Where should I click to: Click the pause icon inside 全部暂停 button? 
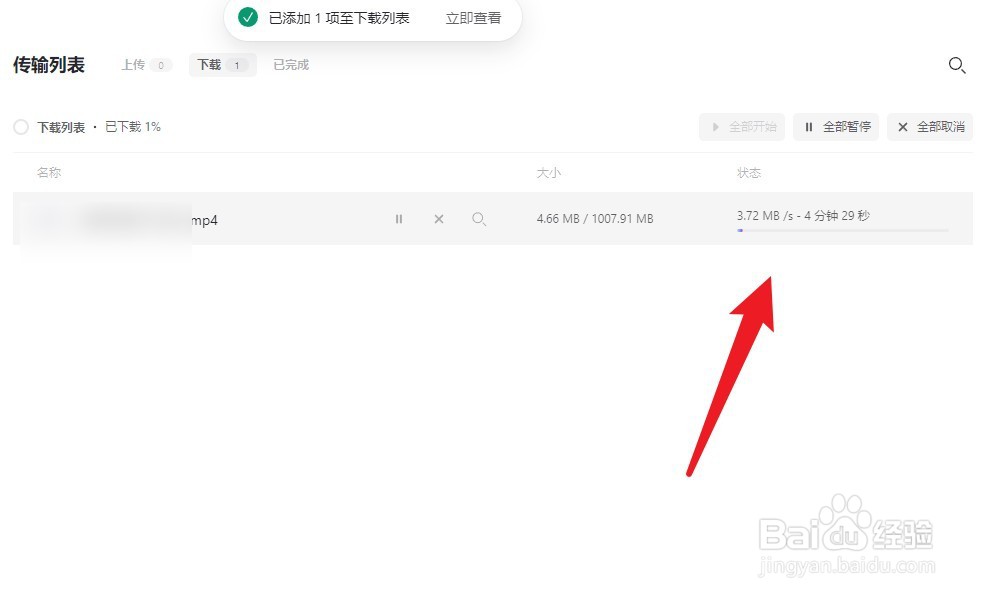coord(809,127)
